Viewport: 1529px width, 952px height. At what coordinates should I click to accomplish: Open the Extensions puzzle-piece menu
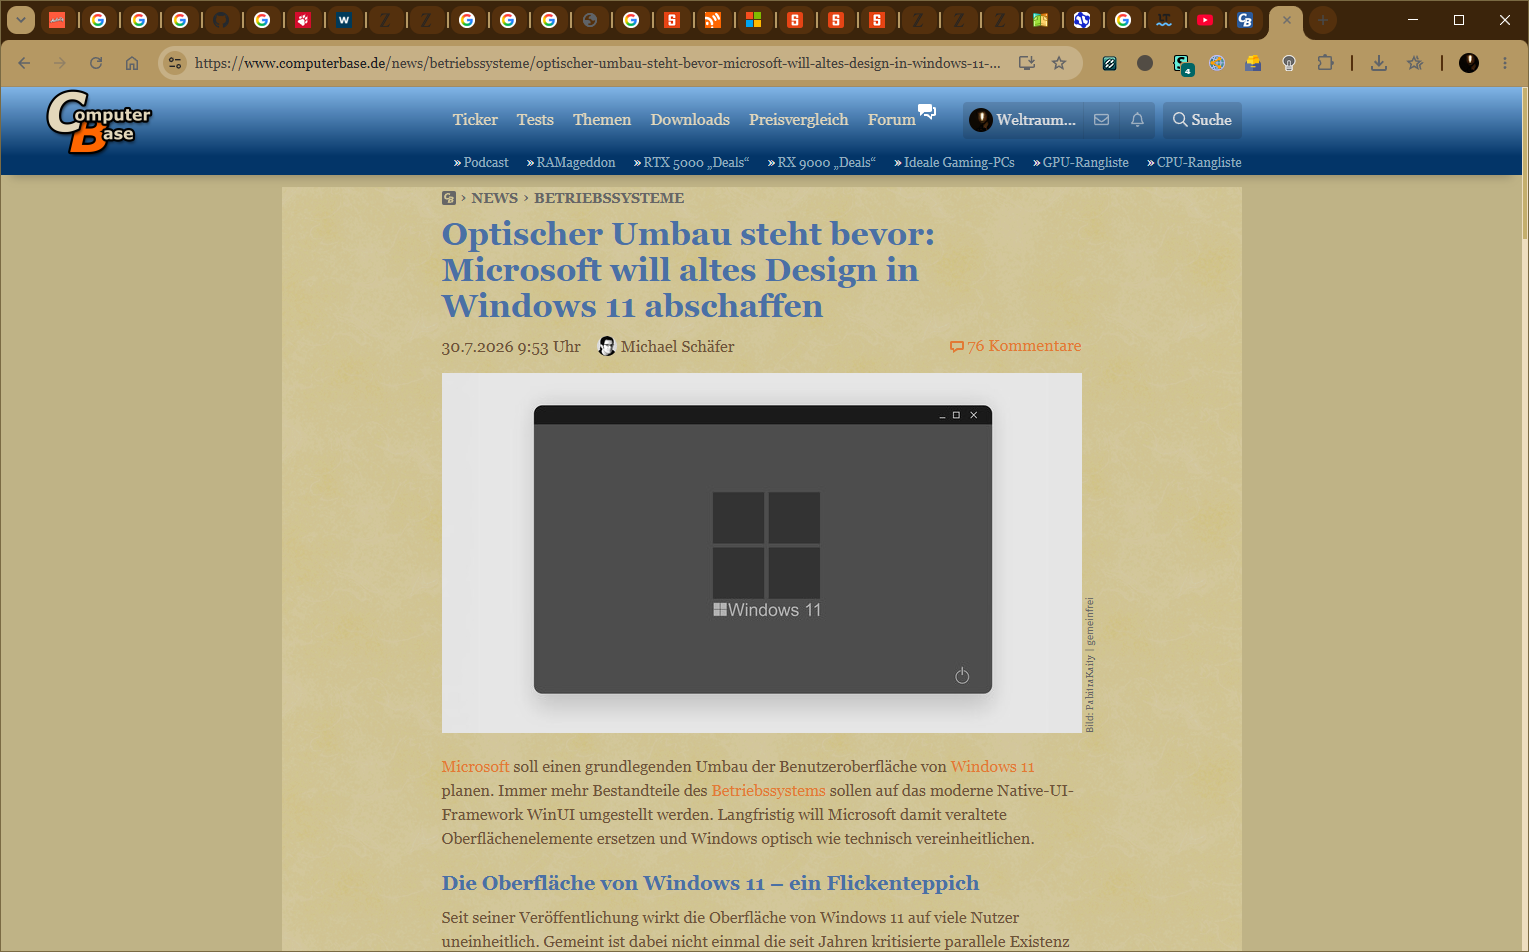(x=1325, y=63)
